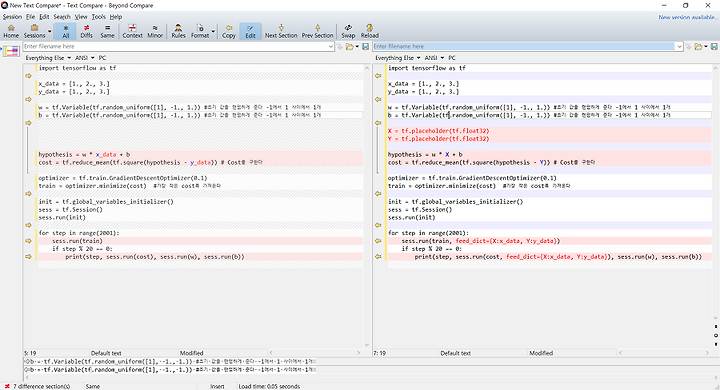This screenshot has width=720, height=390.
Task: Copy-right arrow above left 'for step in range' line
Action: [28, 225]
